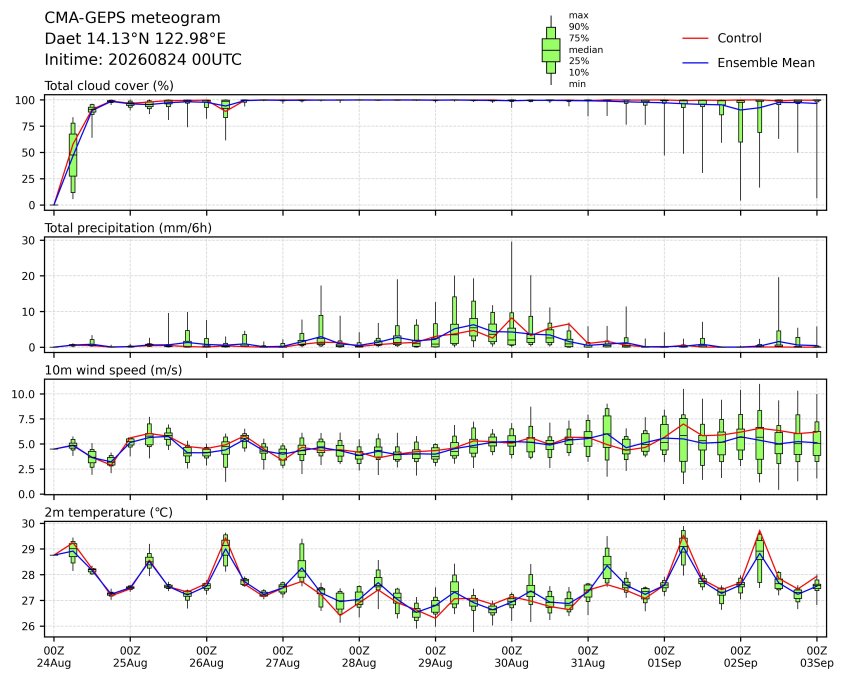Click the 00Z 30Aug time axis label
The height and width of the screenshot is (680, 845).
(x=511, y=657)
